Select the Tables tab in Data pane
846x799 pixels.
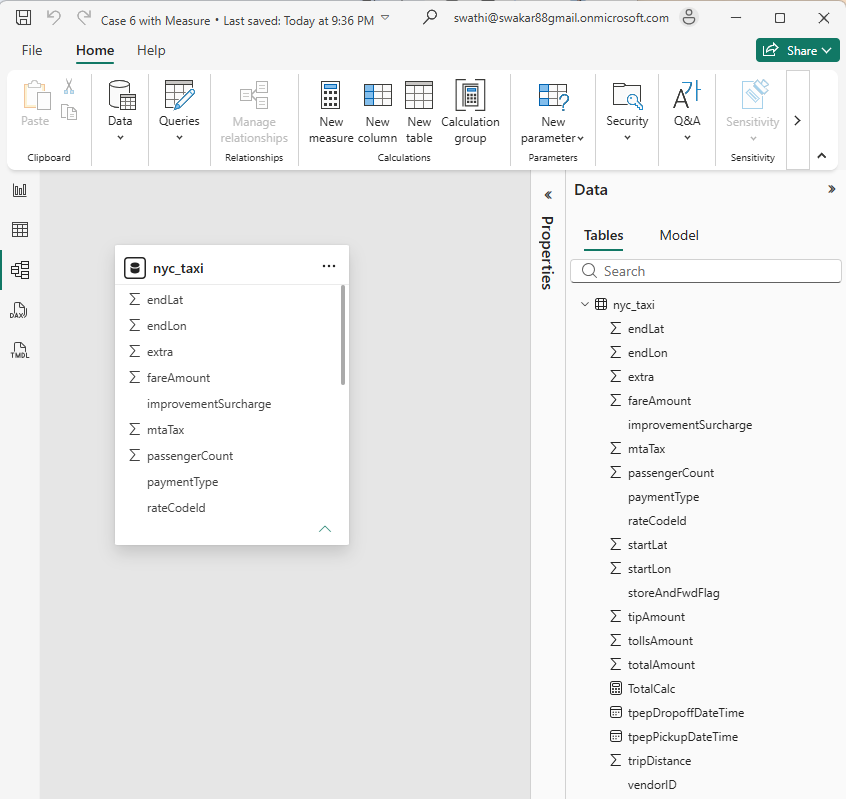(x=603, y=236)
